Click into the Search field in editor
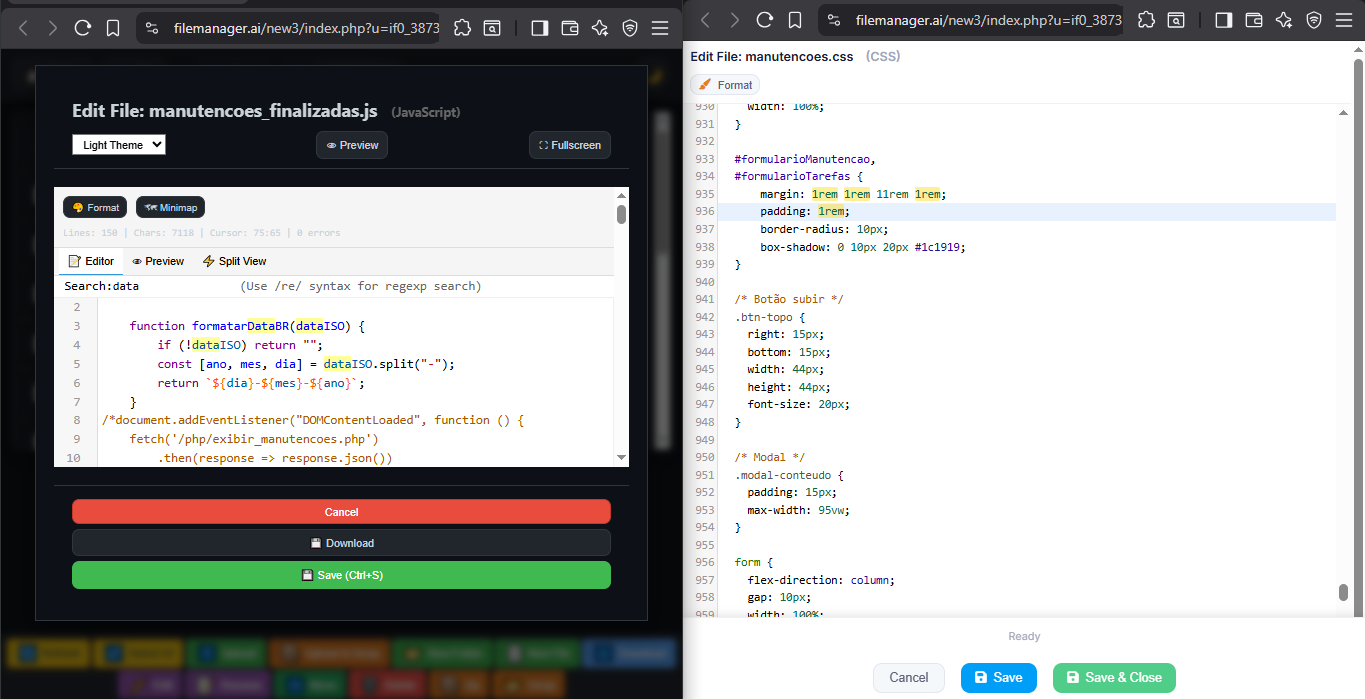This screenshot has width=1365, height=699. pos(170,286)
